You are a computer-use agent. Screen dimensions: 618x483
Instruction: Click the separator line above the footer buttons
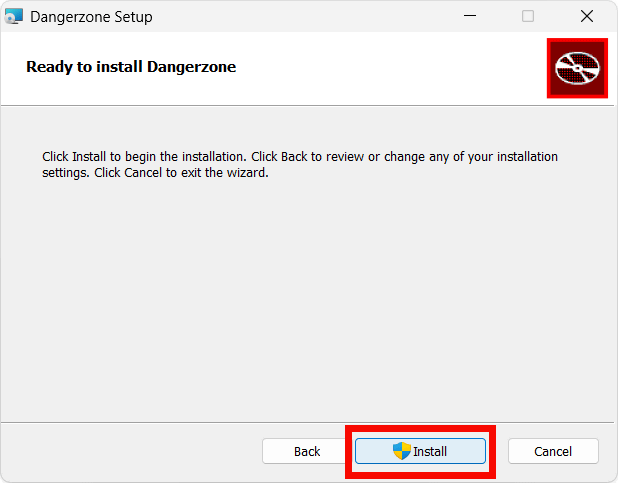[300, 423]
